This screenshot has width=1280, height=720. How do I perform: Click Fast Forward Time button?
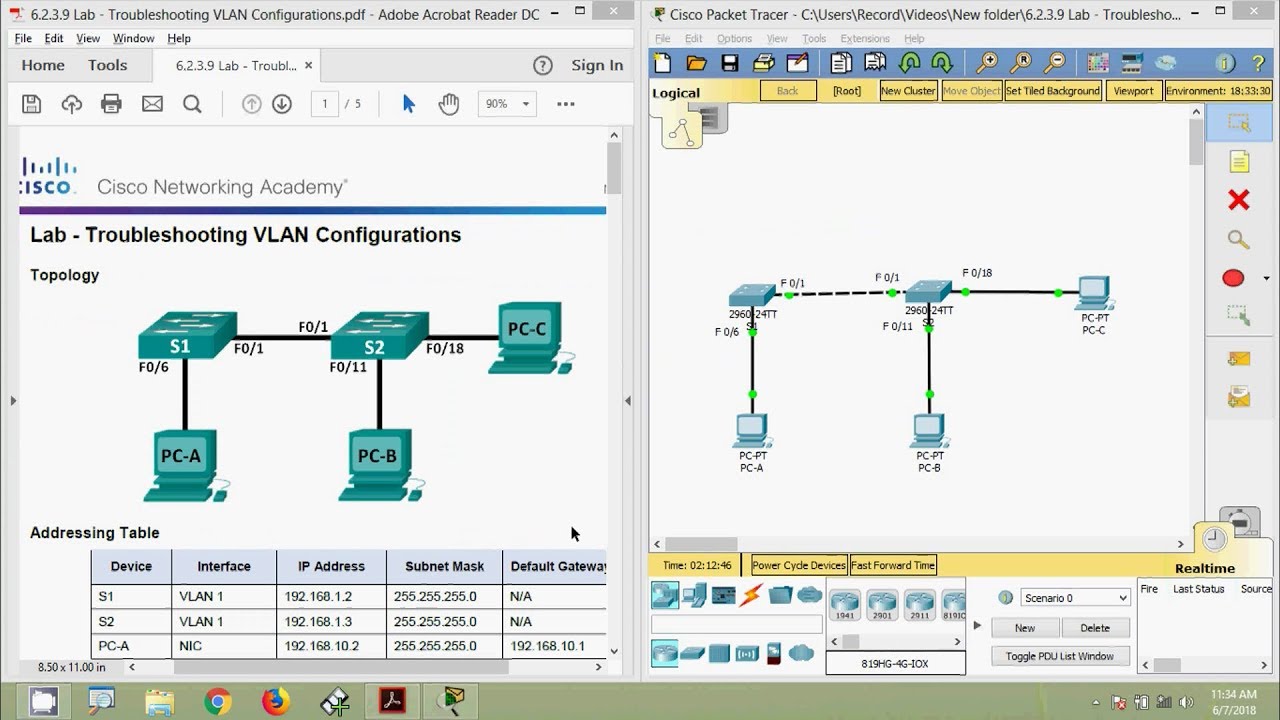click(893, 565)
